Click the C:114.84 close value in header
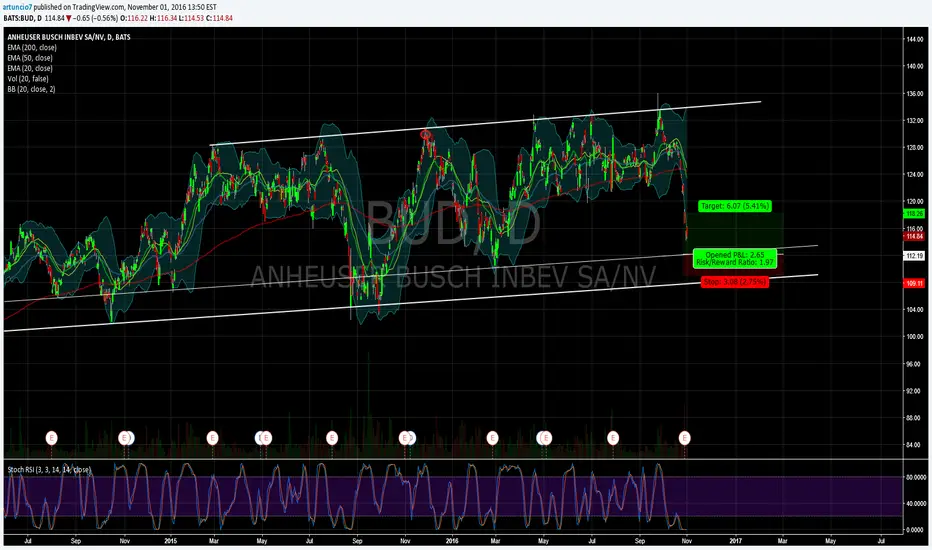 click(x=219, y=18)
